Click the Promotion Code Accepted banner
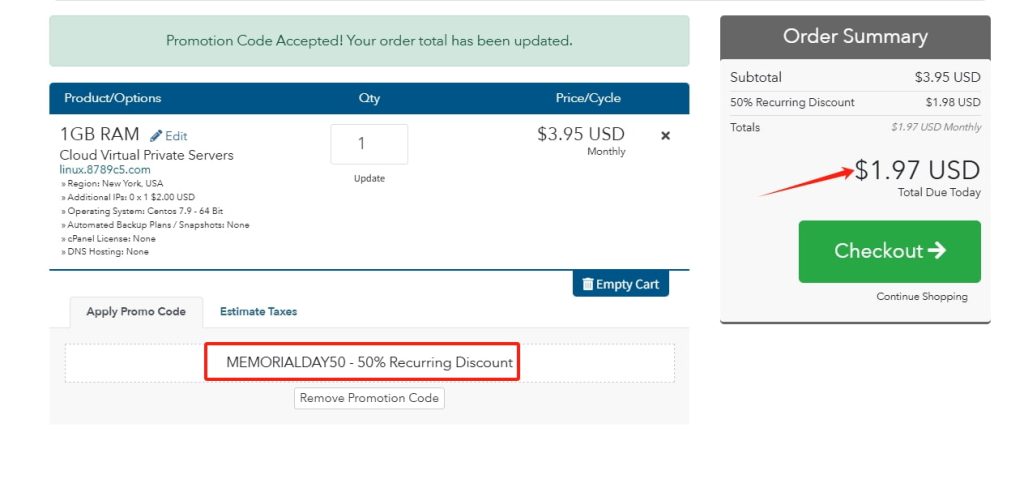1024x492 pixels. [x=369, y=41]
